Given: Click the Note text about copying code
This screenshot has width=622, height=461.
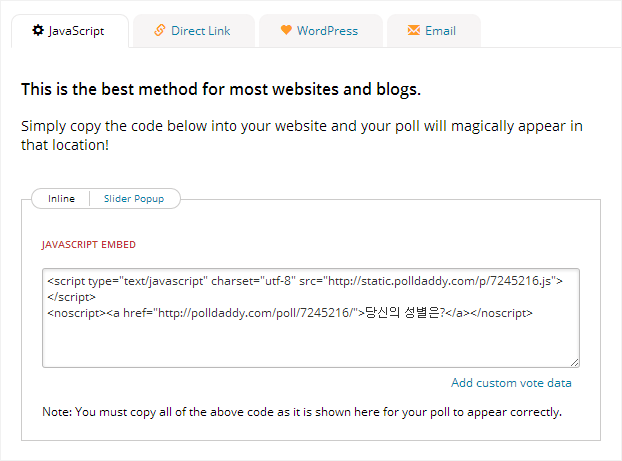Looking at the screenshot, I should pyautogui.click(x=302, y=412).
